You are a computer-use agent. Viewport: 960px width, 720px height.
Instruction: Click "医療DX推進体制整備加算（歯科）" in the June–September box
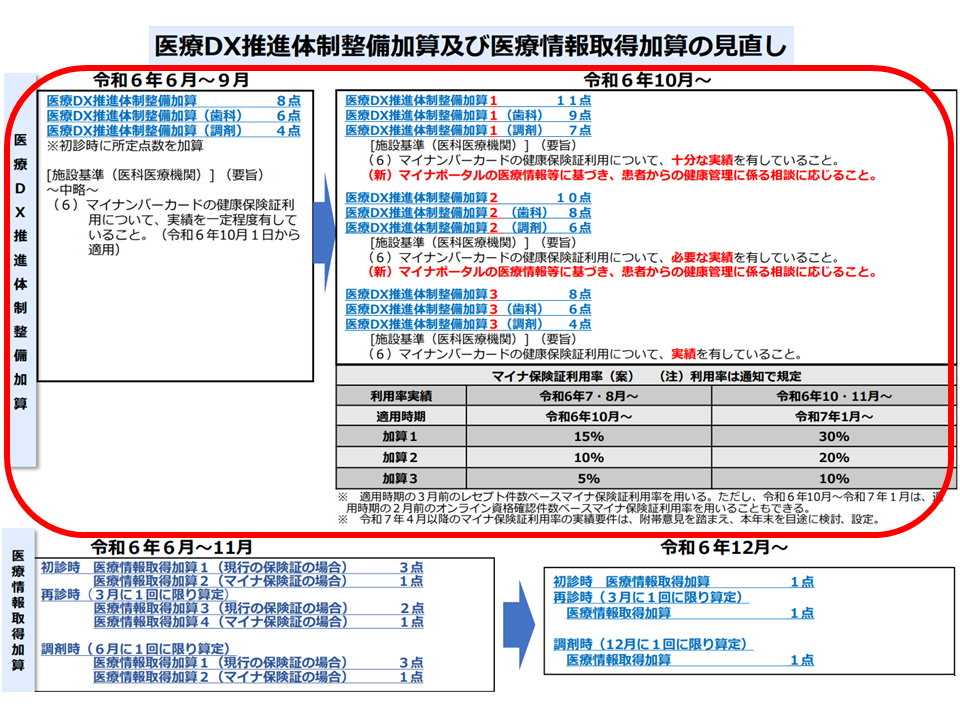173,115
